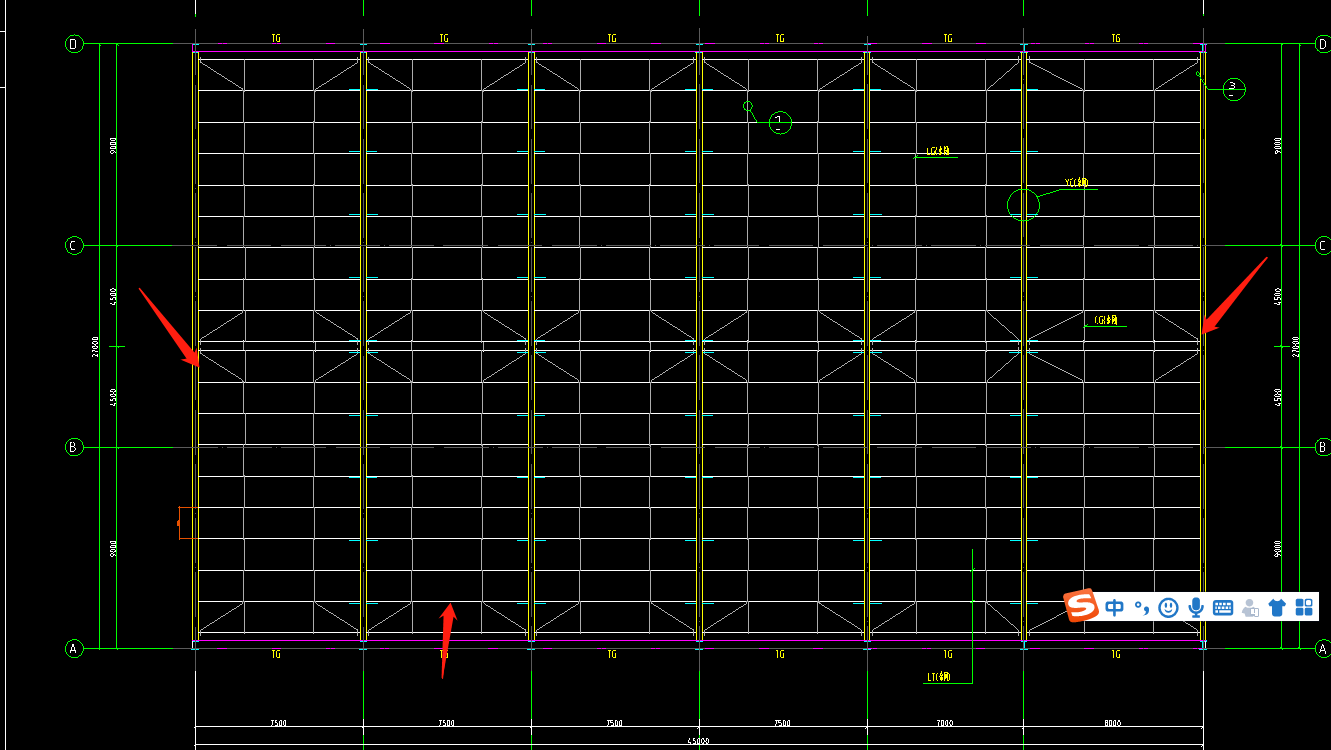Select right axis bubble A
This screenshot has height=750, width=1331.
(1323, 648)
